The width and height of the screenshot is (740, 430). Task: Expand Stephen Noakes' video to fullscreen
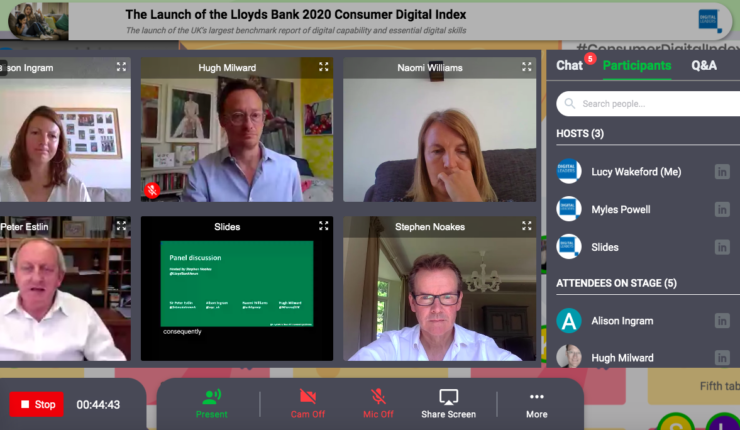click(x=527, y=226)
